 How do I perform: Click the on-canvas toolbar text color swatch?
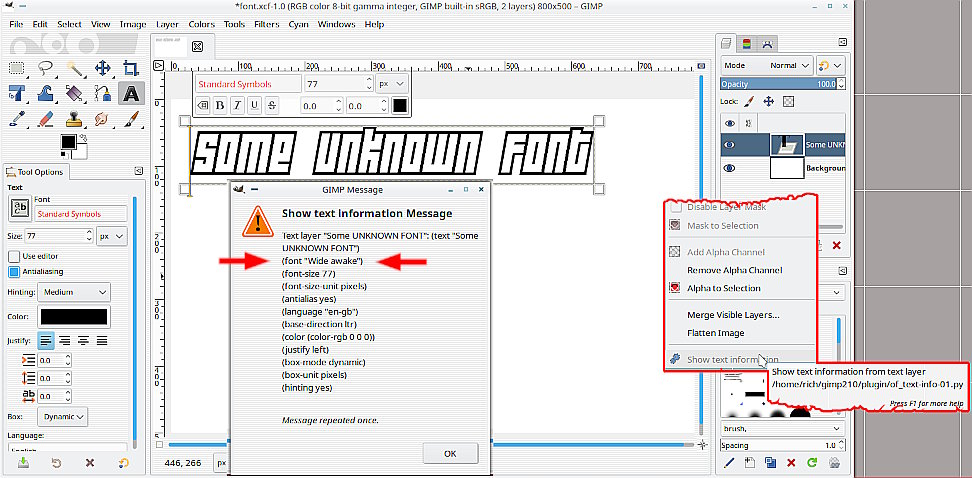point(400,105)
